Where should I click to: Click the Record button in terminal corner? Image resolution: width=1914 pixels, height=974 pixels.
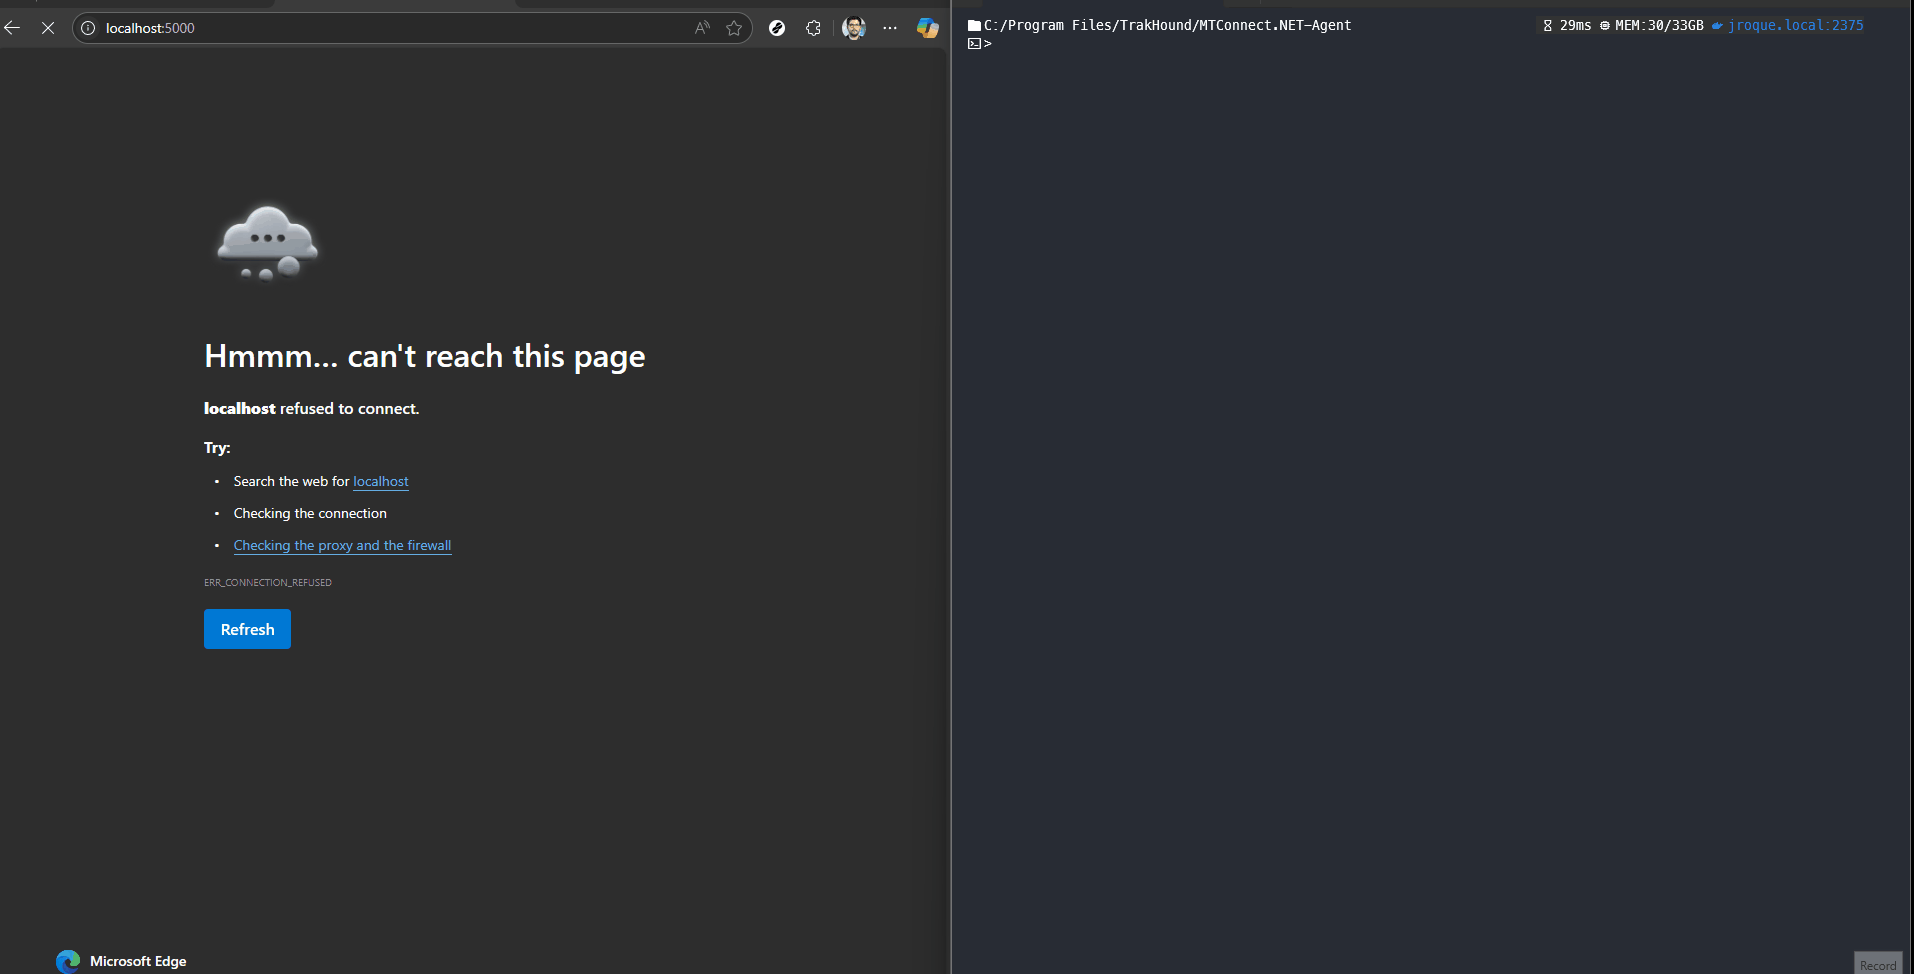[x=1878, y=964]
